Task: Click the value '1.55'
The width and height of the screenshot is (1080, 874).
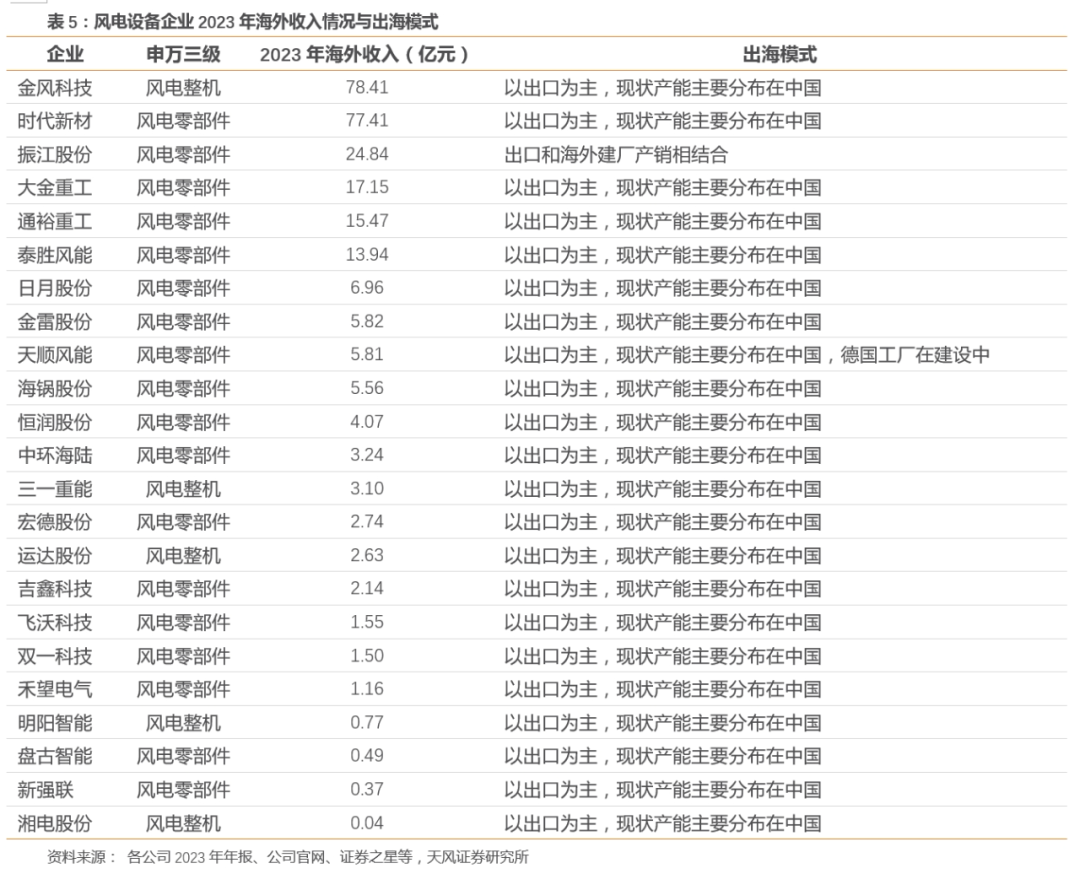Action: pyautogui.click(x=367, y=623)
